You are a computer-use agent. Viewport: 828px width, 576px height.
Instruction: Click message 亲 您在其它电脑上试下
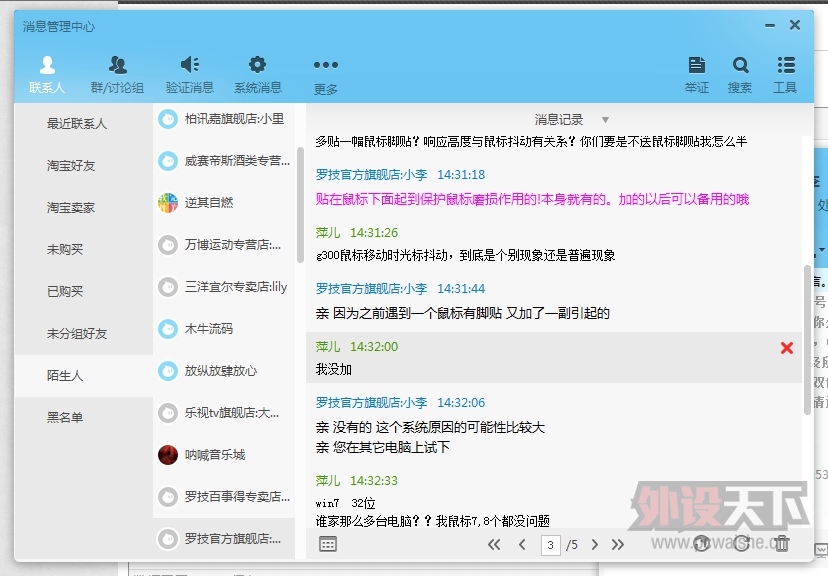point(383,448)
